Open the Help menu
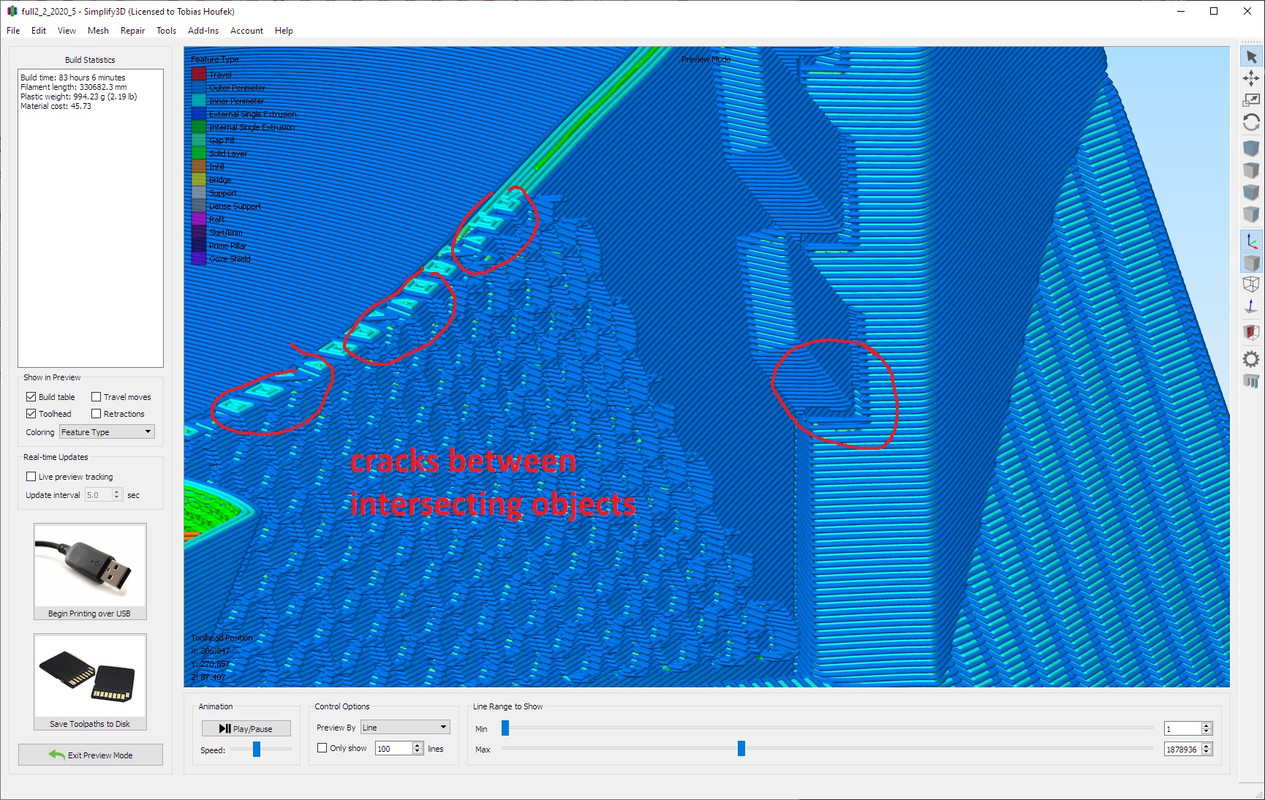1265x800 pixels. [x=284, y=31]
